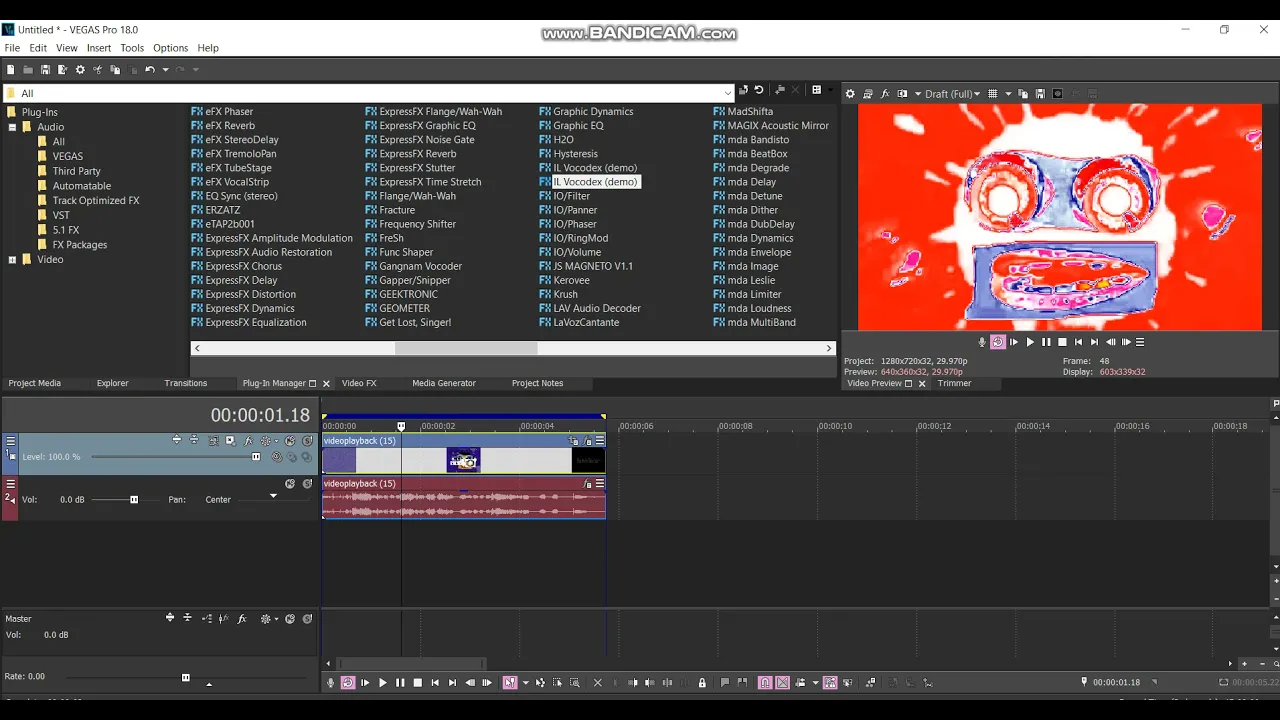This screenshot has width=1280, height=720.
Task: Click the video event thumbnail on the timeline
Action: 463,460
